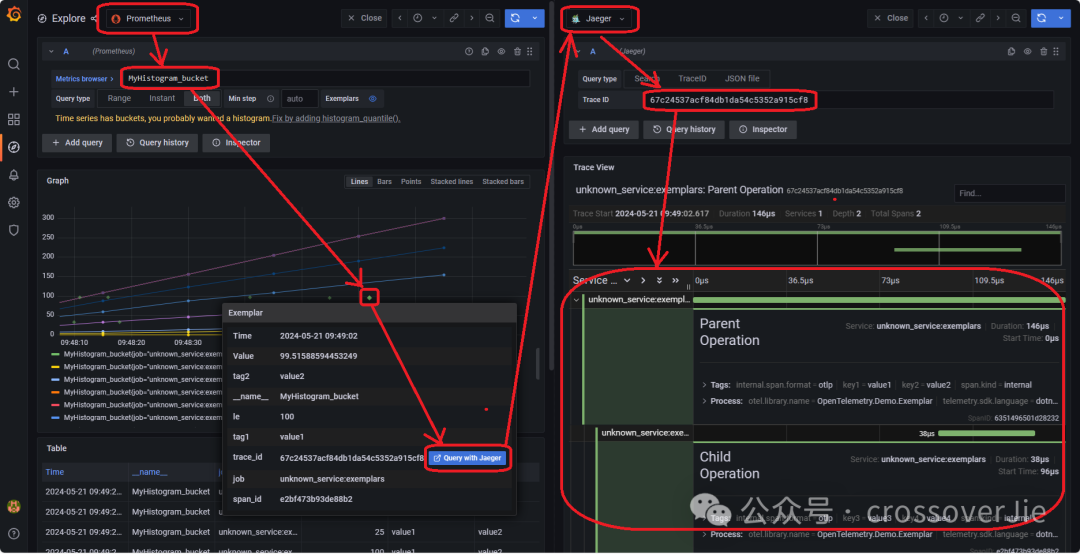Open time picker dropdown in Prometheus pane
The height and width of the screenshot is (555, 1080).
(426, 19)
